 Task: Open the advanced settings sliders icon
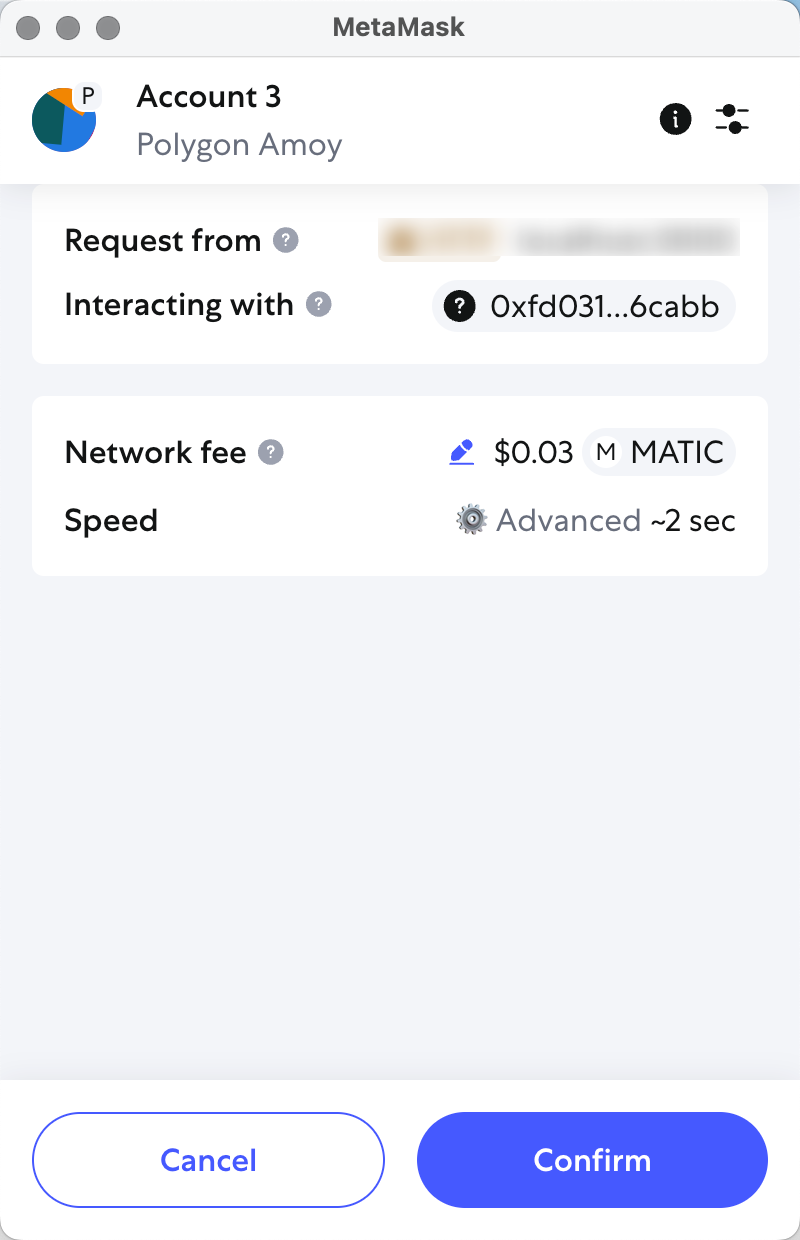coord(732,120)
